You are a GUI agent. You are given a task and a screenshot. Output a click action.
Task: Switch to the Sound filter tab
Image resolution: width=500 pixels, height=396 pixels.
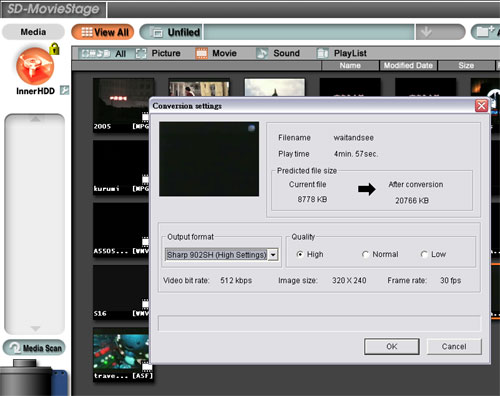point(278,53)
